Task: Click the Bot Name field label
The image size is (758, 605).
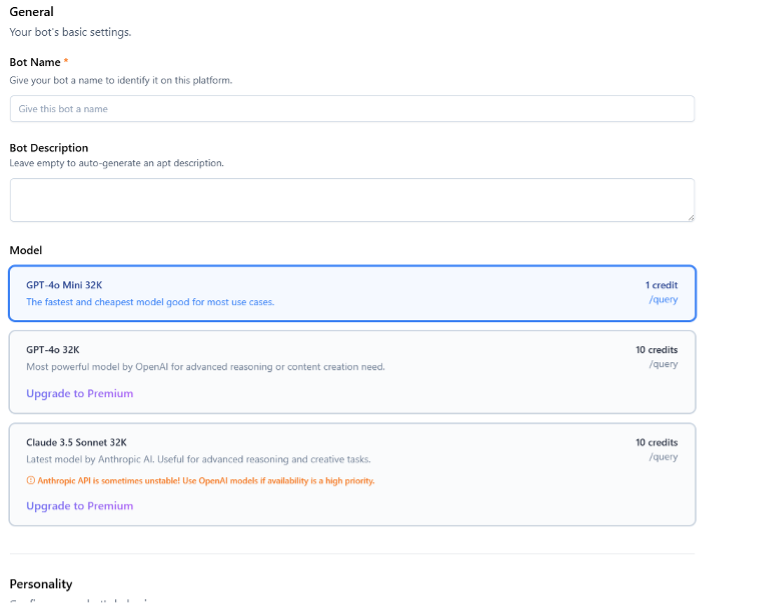Action: (35, 62)
